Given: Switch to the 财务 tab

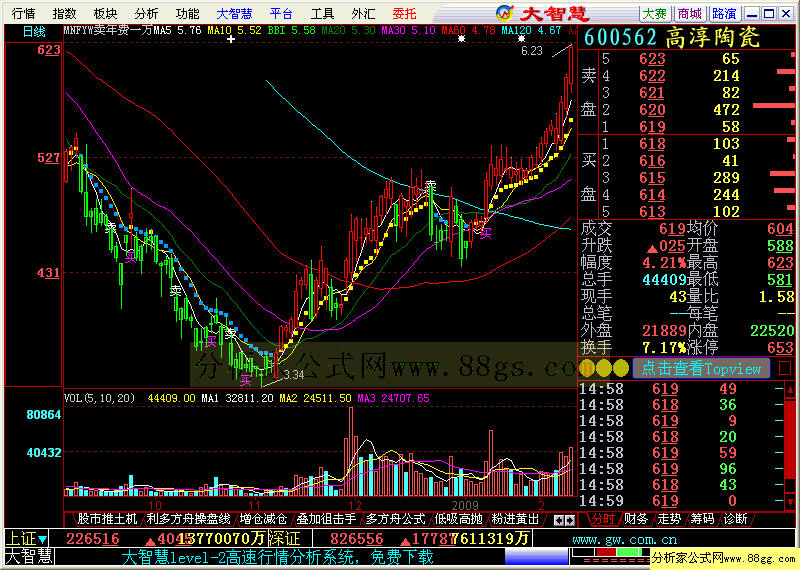Looking at the screenshot, I should point(636,519).
